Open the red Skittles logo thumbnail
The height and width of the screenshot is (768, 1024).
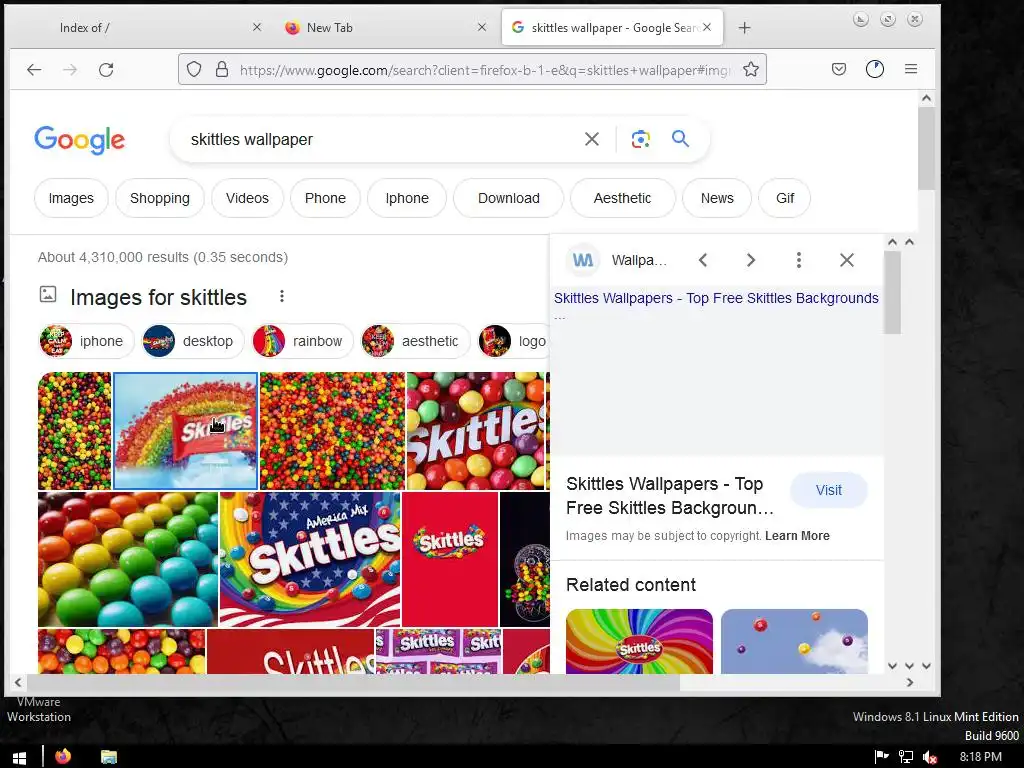coord(450,559)
